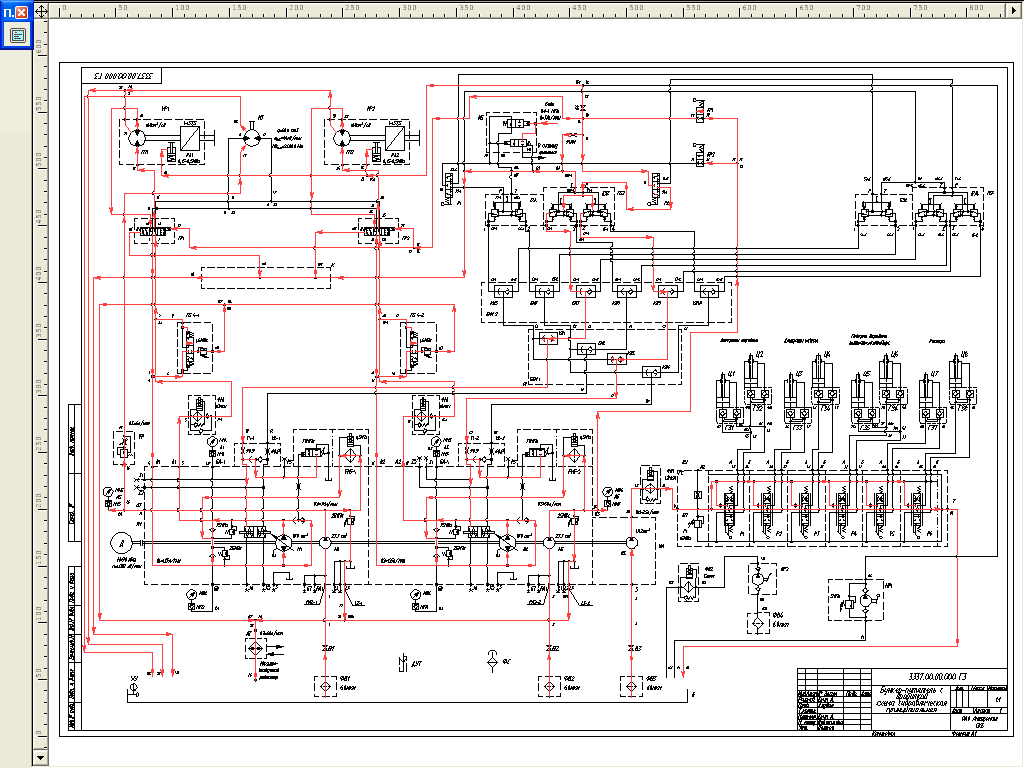1024x768 pixels.
Task: Click the ruler origin crosshair icon
Action: [x=40, y=11]
